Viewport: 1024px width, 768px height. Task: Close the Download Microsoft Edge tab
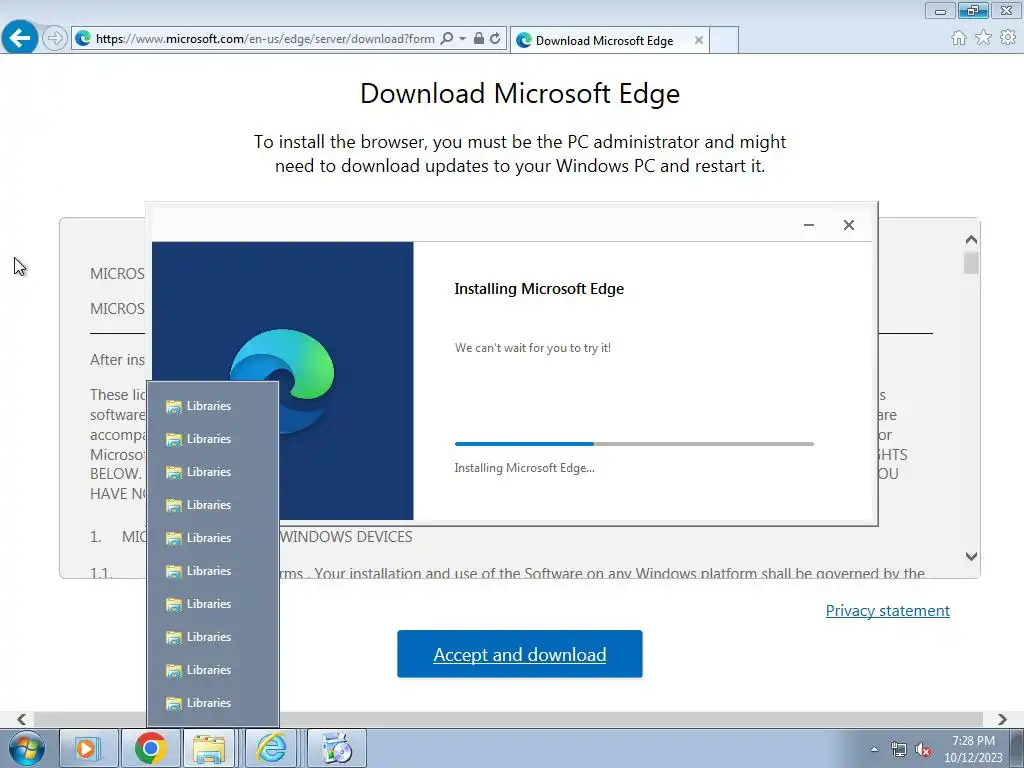[x=699, y=40]
